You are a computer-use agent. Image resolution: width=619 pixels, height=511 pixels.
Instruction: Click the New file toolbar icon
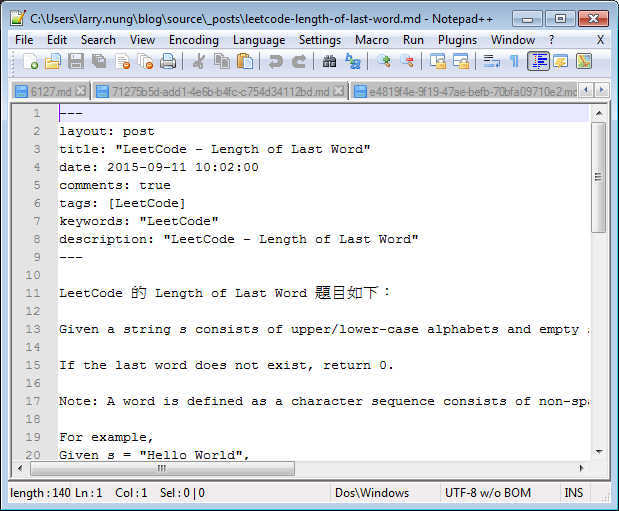click(31, 62)
